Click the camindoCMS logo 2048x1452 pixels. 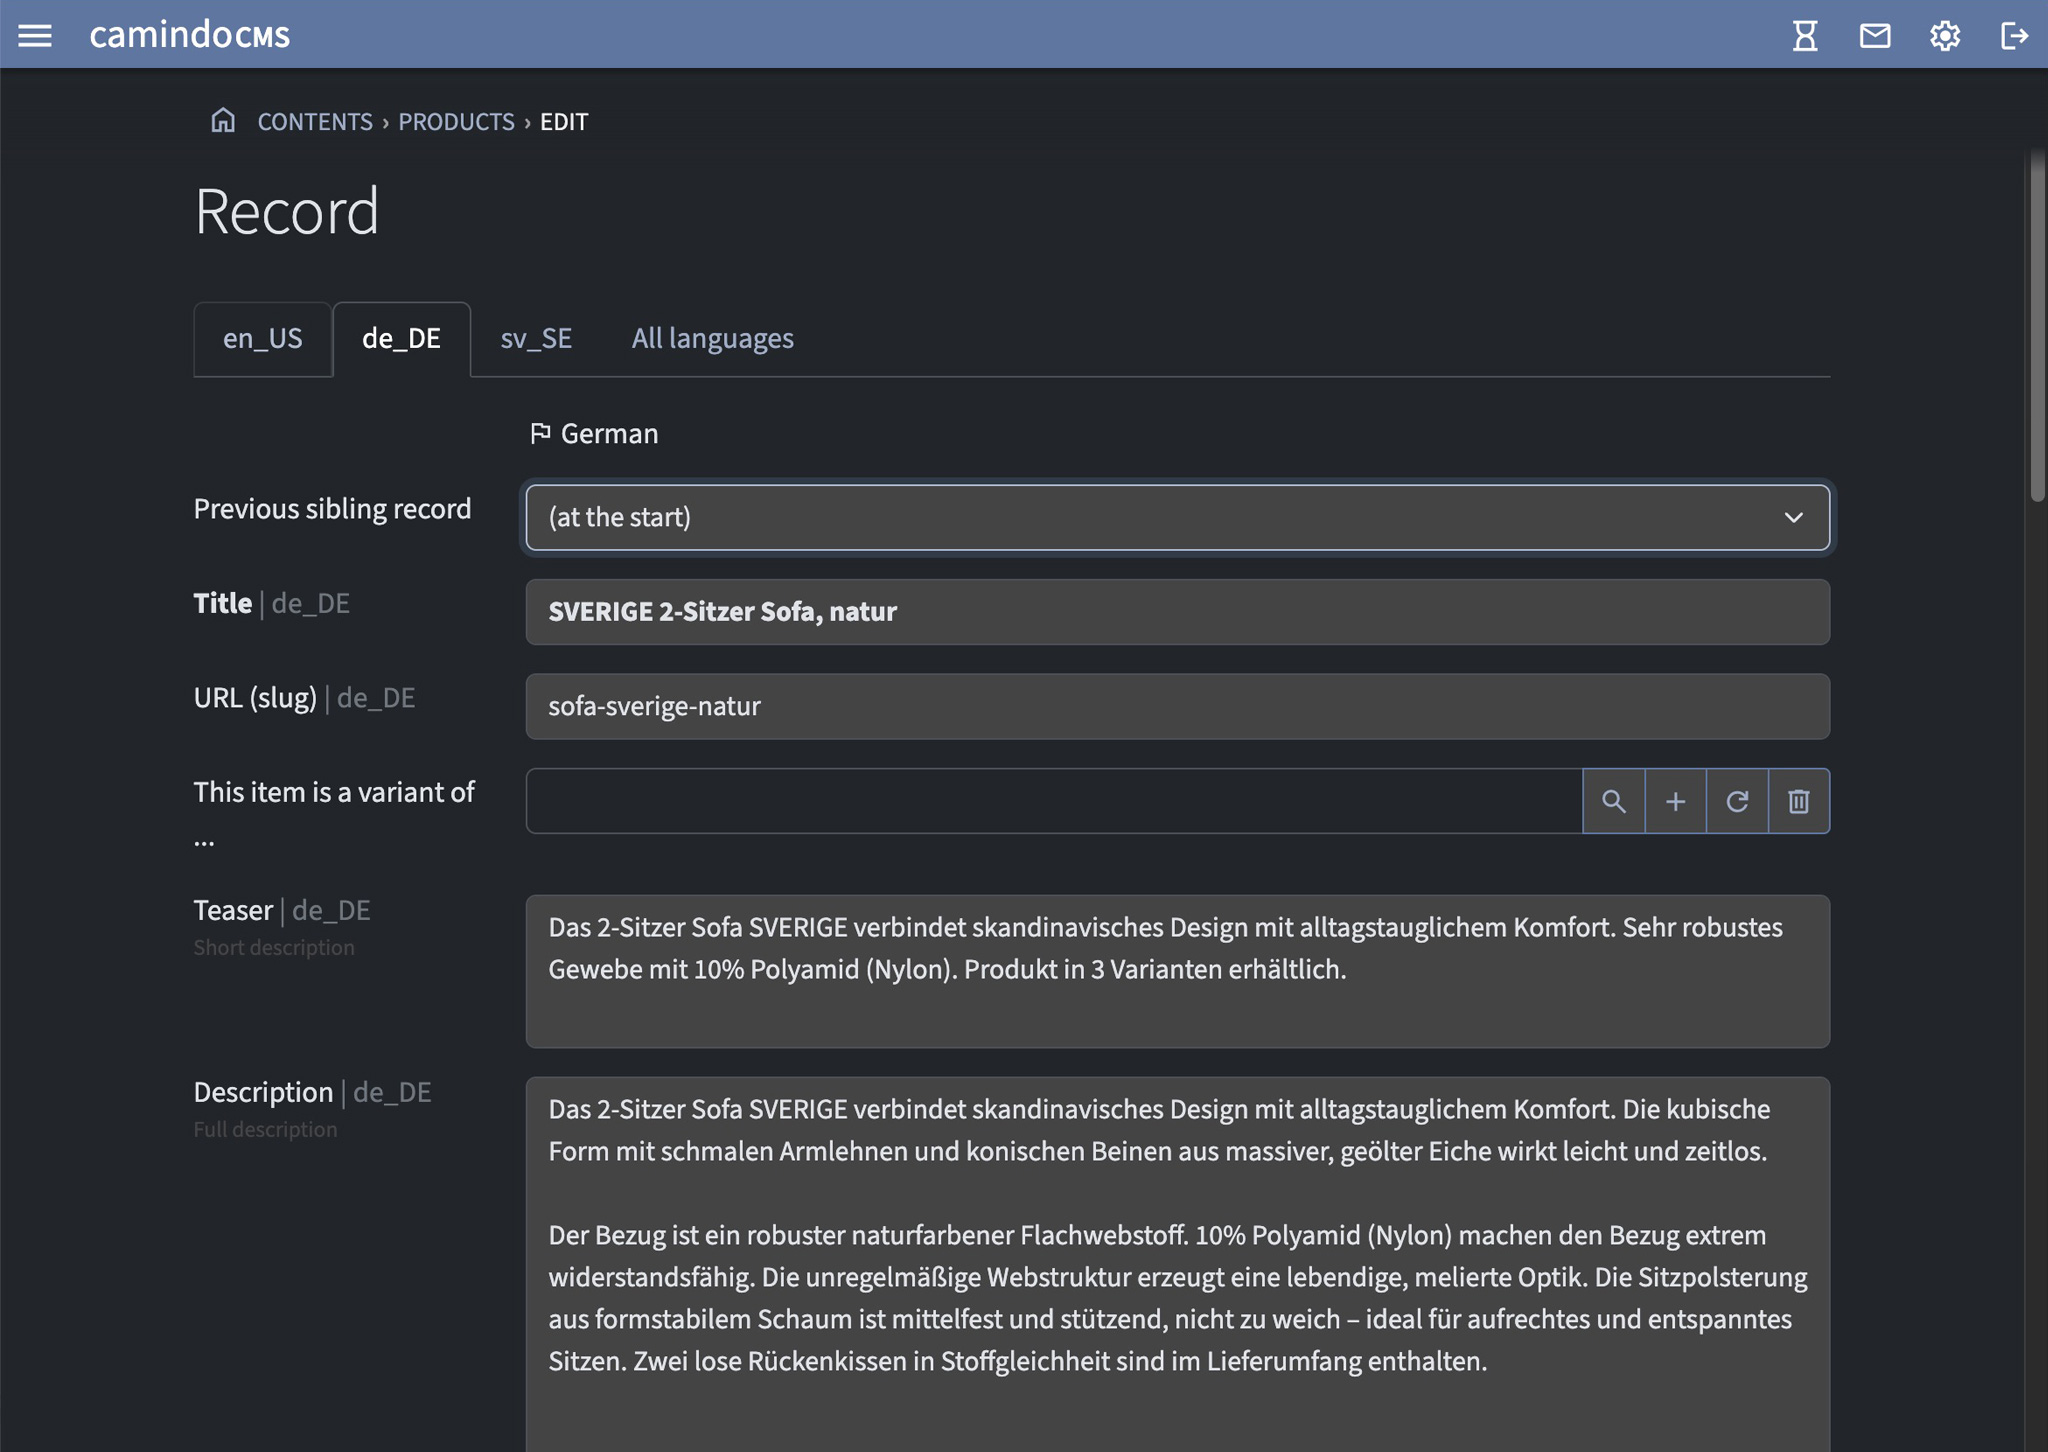190,35
